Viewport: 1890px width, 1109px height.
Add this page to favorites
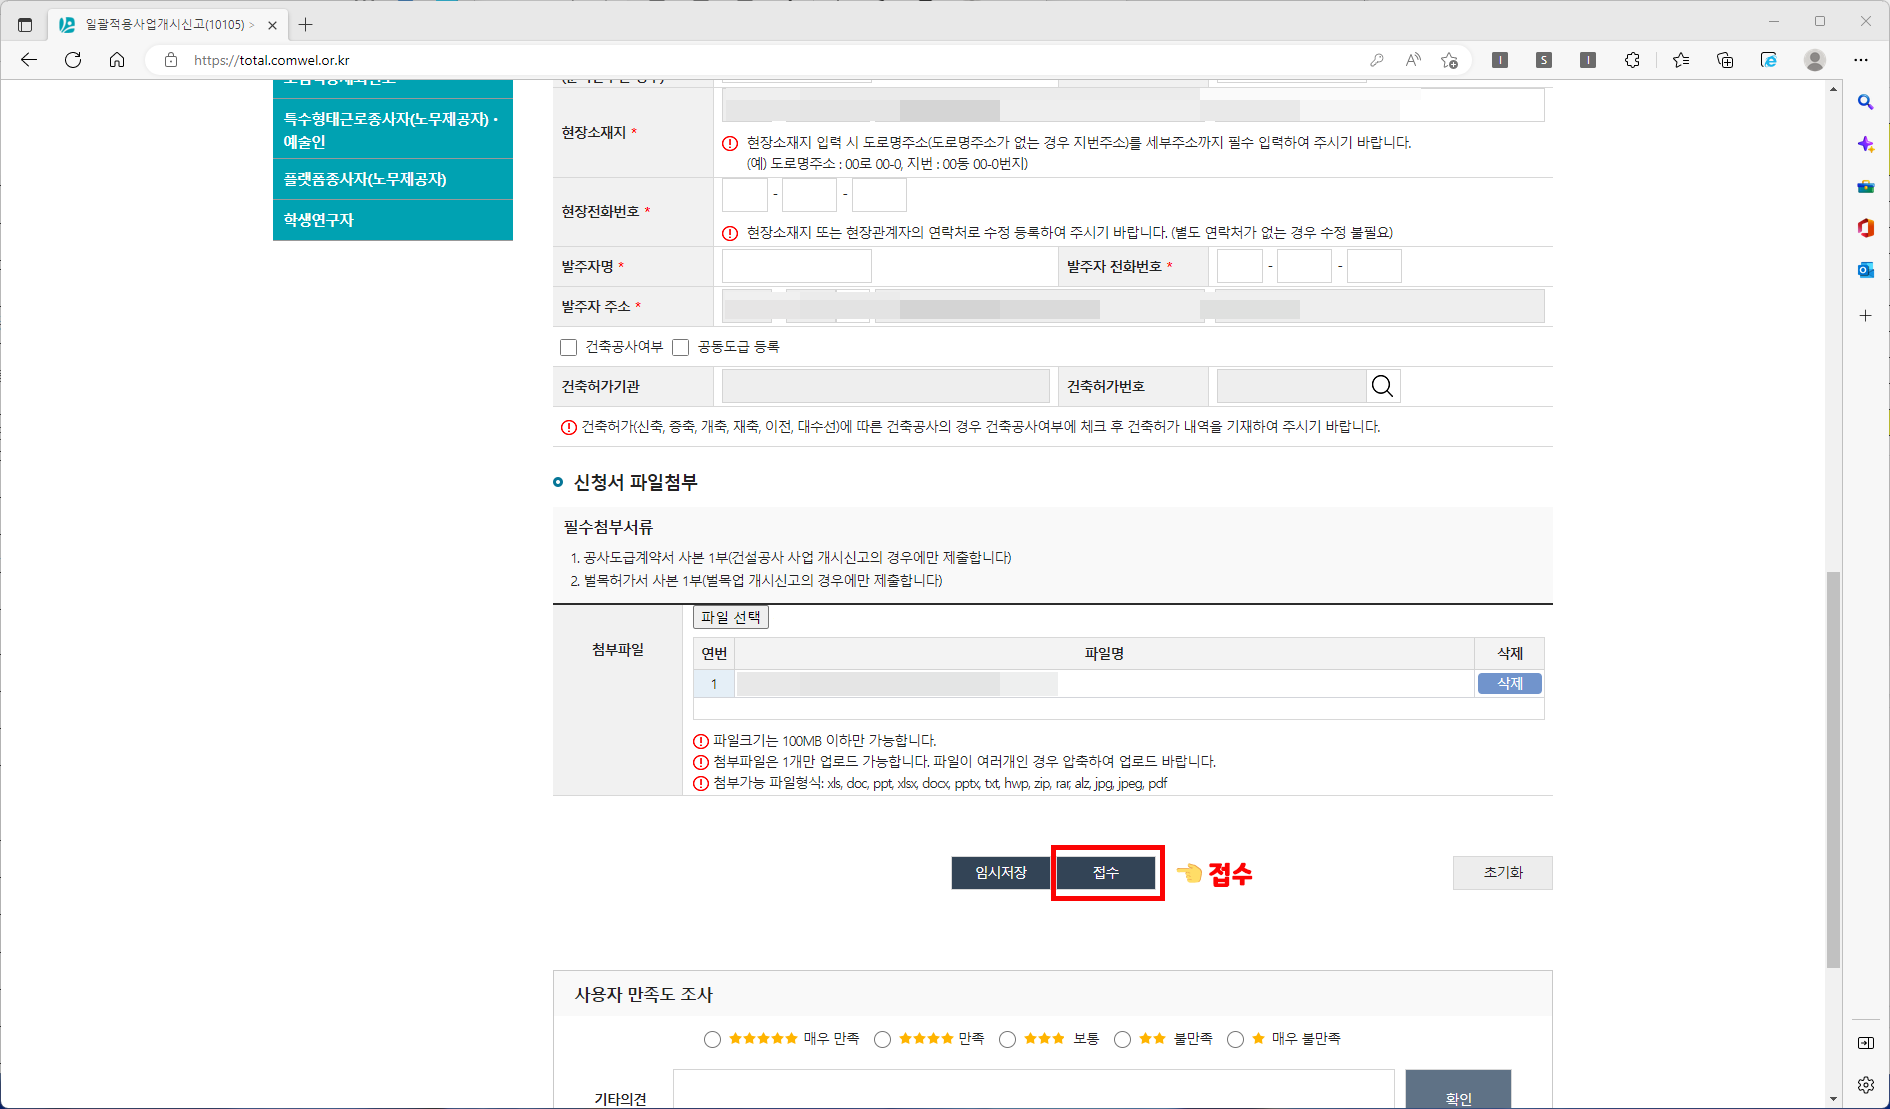(1449, 60)
